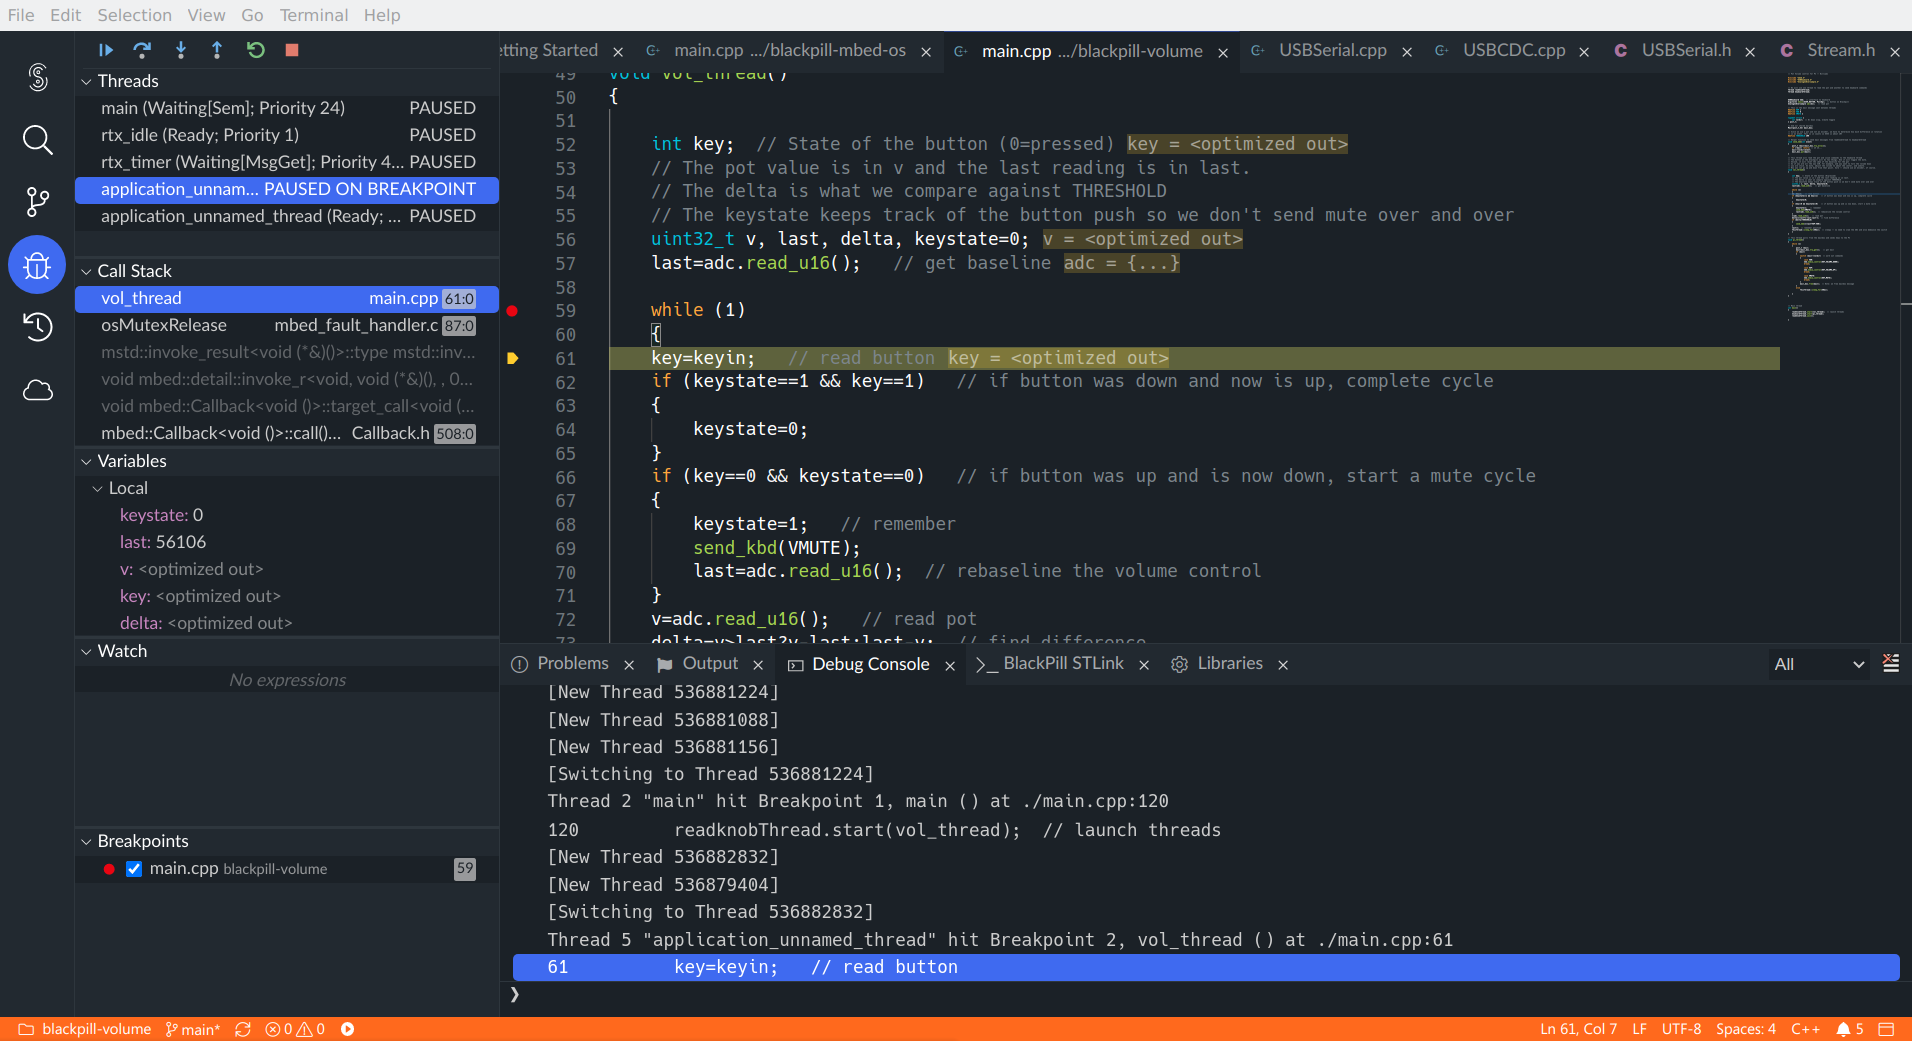Uncheck the main.cpp breakpoint checkbox

click(x=134, y=869)
